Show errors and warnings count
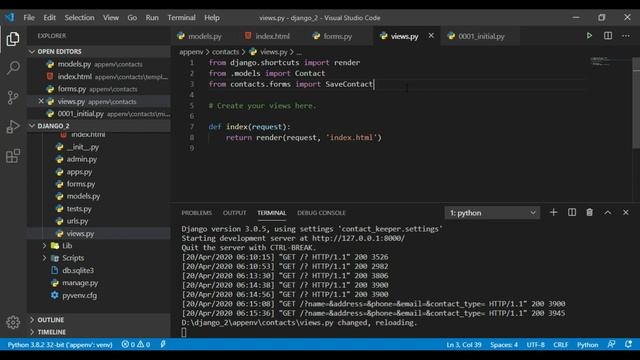The height and width of the screenshot is (360, 640). pos(136,344)
